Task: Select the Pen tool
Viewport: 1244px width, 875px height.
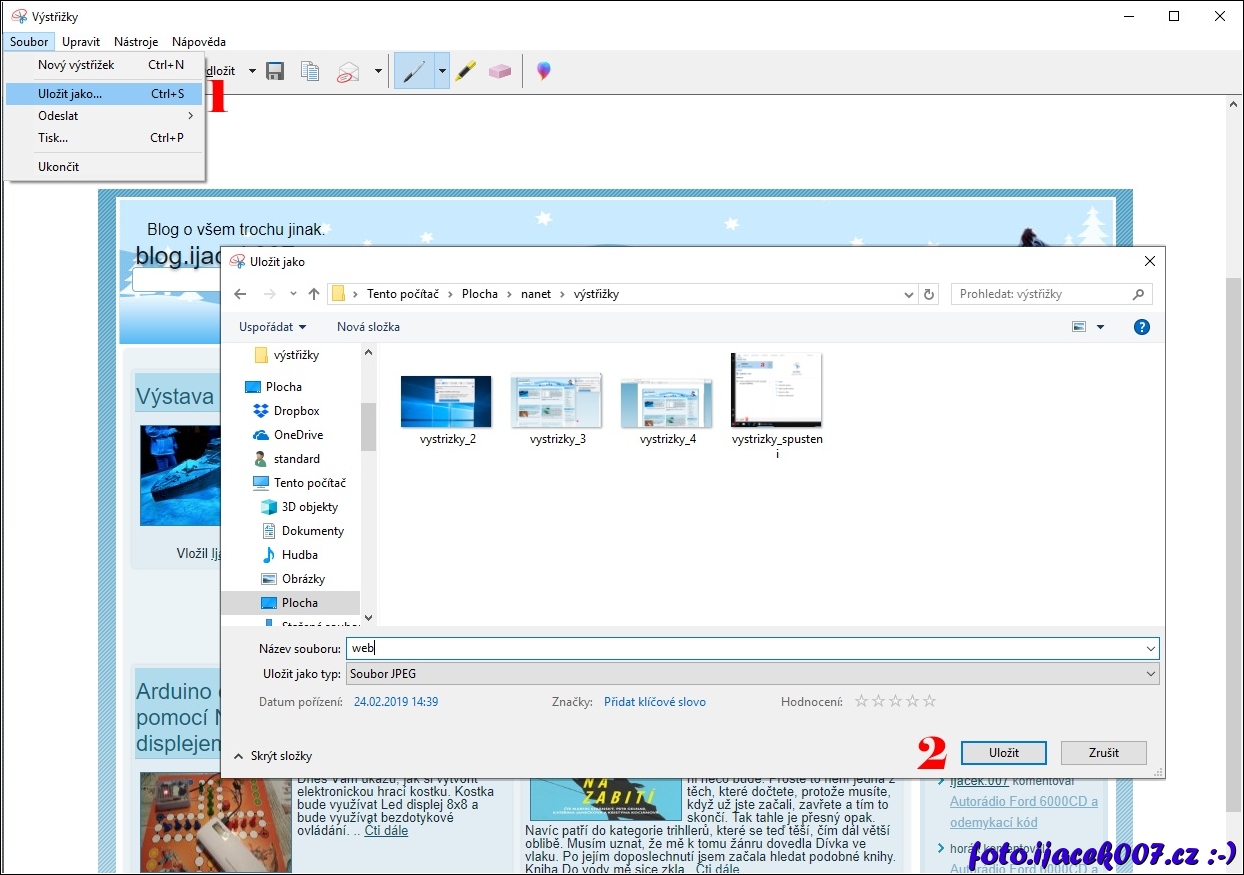Action: [x=413, y=71]
